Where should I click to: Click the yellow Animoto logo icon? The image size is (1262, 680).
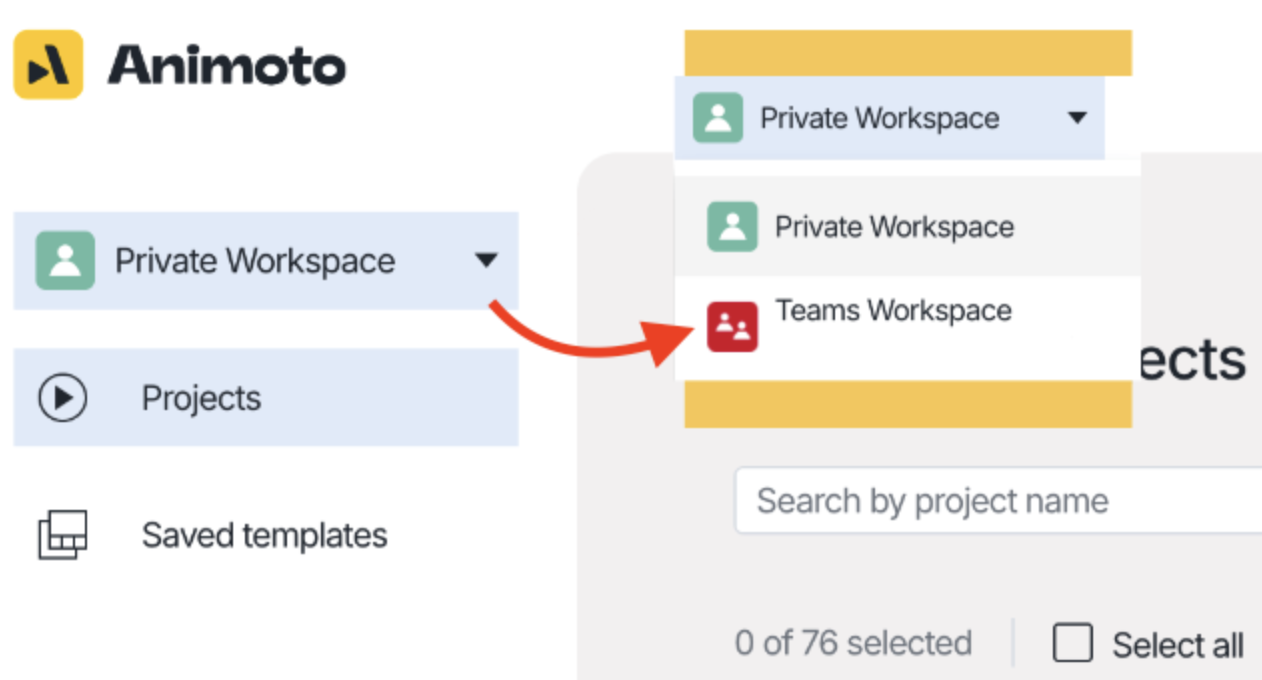[x=48, y=65]
